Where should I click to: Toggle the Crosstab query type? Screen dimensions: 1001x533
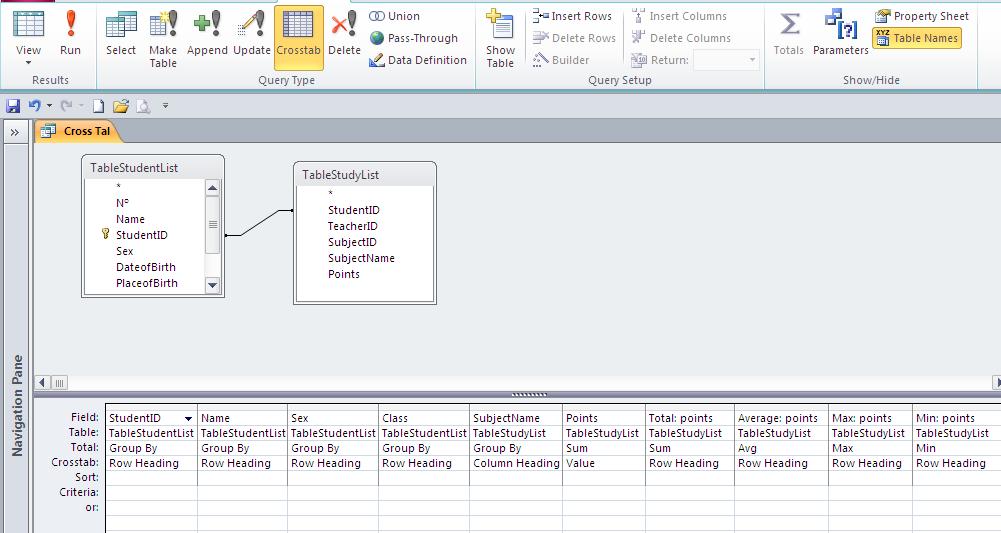point(299,37)
